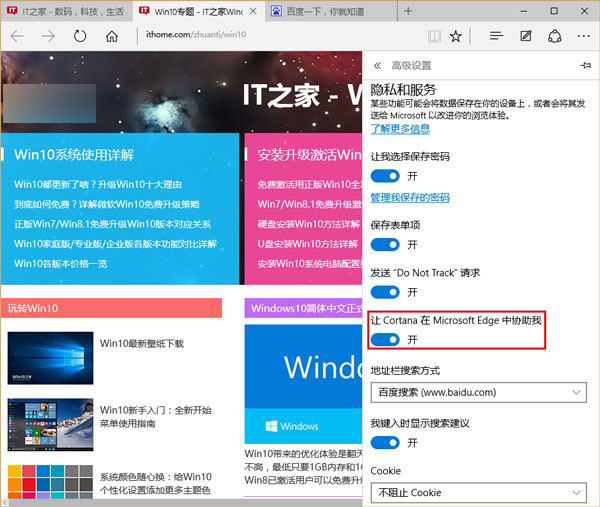Open the home page icon
The image size is (600, 507).
pos(112,36)
